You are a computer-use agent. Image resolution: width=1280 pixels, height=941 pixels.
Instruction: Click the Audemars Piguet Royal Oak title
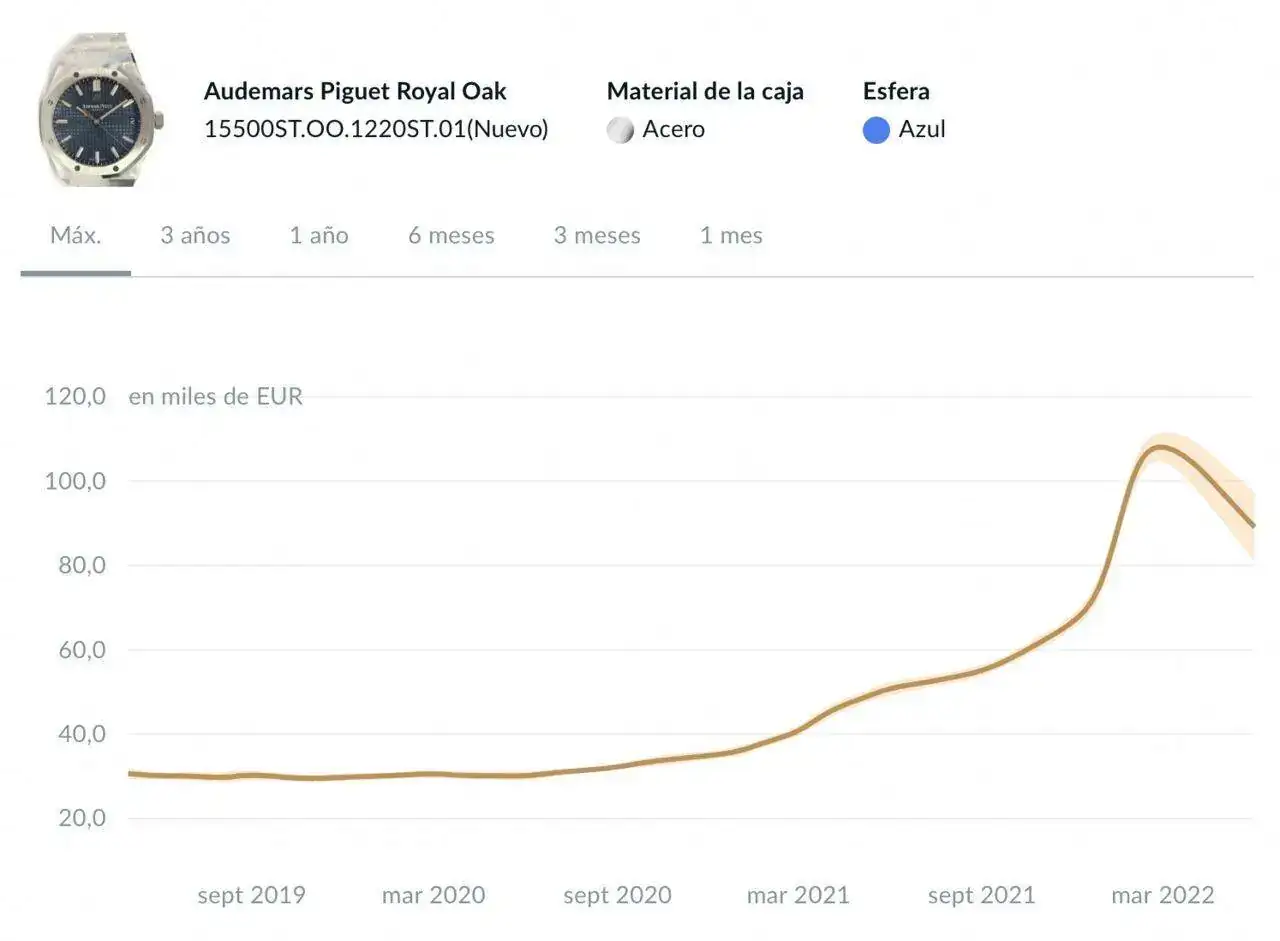[355, 91]
